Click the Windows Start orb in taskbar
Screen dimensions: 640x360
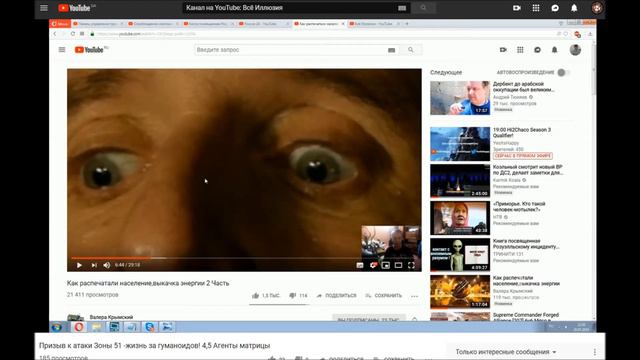tap(57, 327)
